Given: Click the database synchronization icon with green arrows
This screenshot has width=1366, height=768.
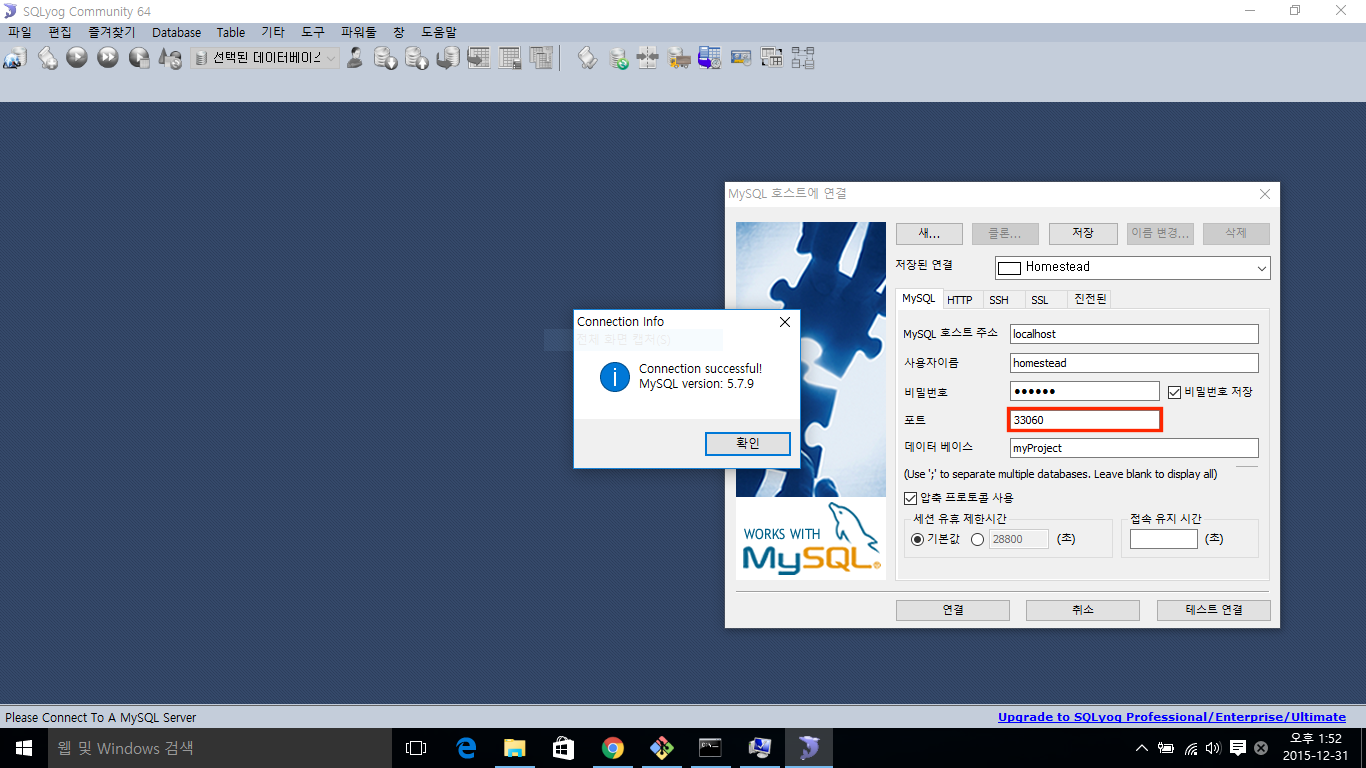Looking at the screenshot, I should tap(619, 58).
